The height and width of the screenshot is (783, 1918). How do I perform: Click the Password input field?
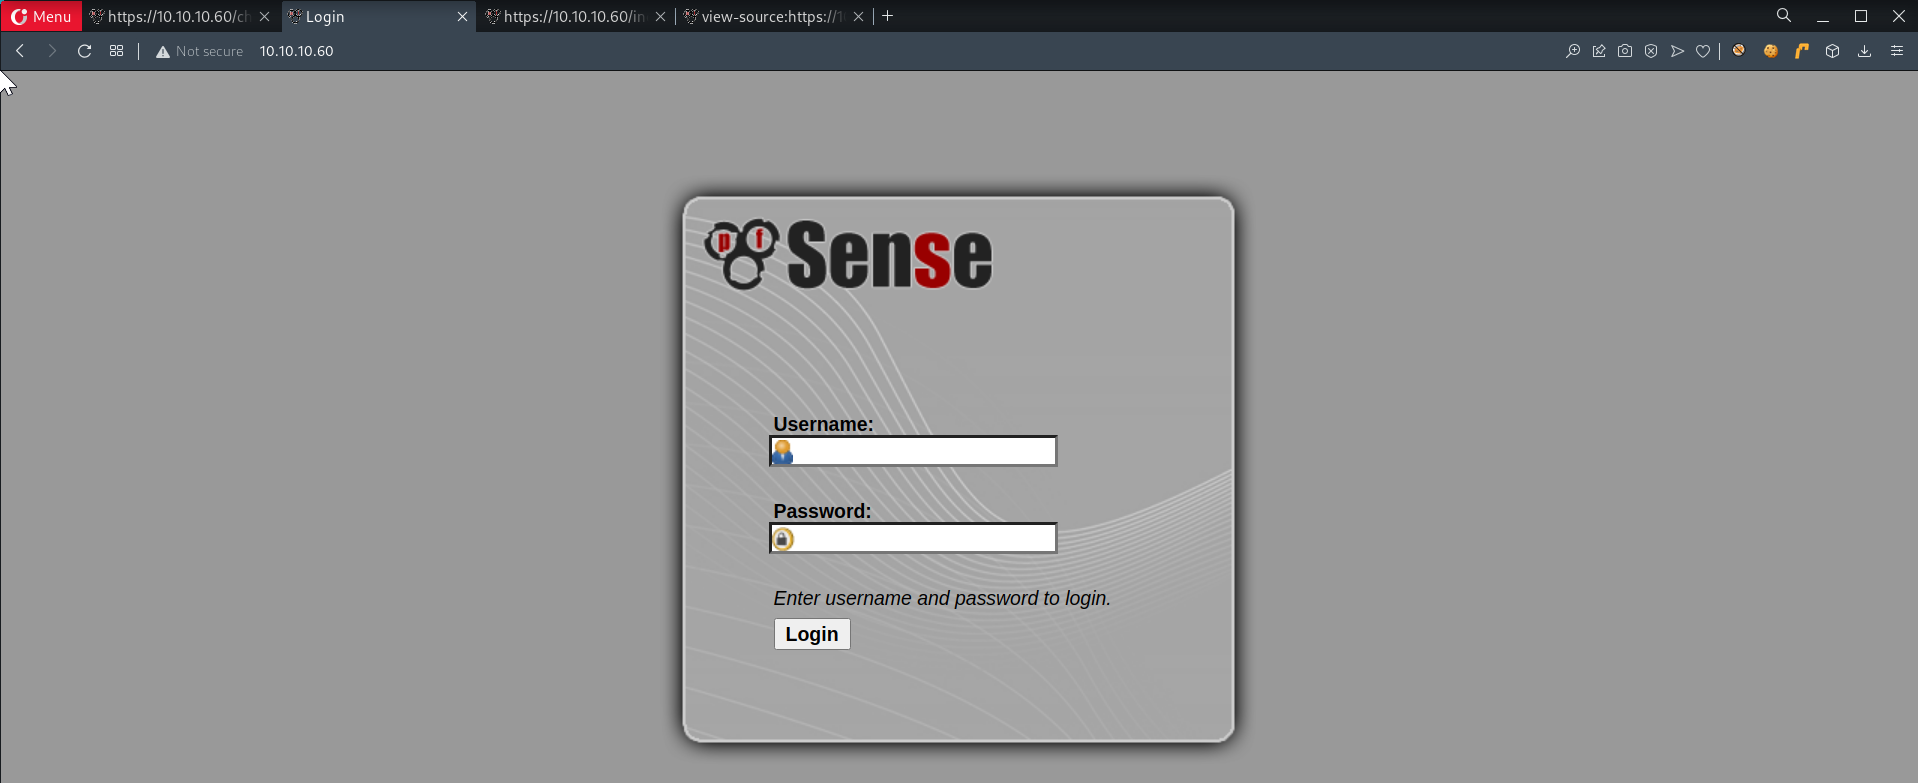coord(913,538)
